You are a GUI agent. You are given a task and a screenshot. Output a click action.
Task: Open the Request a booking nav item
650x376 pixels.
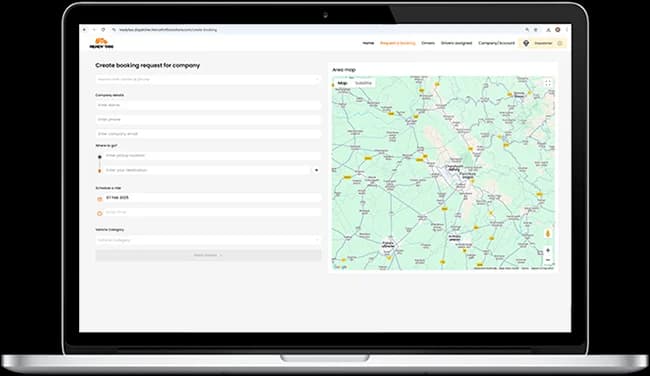pyautogui.click(x=398, y=43)
